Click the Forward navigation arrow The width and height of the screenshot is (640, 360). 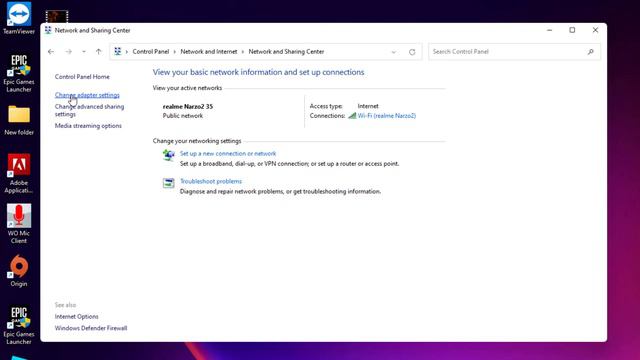pos(69,52)
